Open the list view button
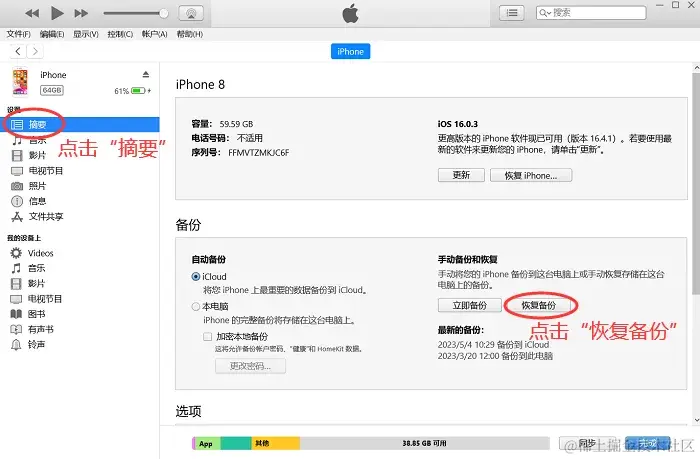Viewport: 700px width, 459px height. pyautogui.click(x=512, y=13)
